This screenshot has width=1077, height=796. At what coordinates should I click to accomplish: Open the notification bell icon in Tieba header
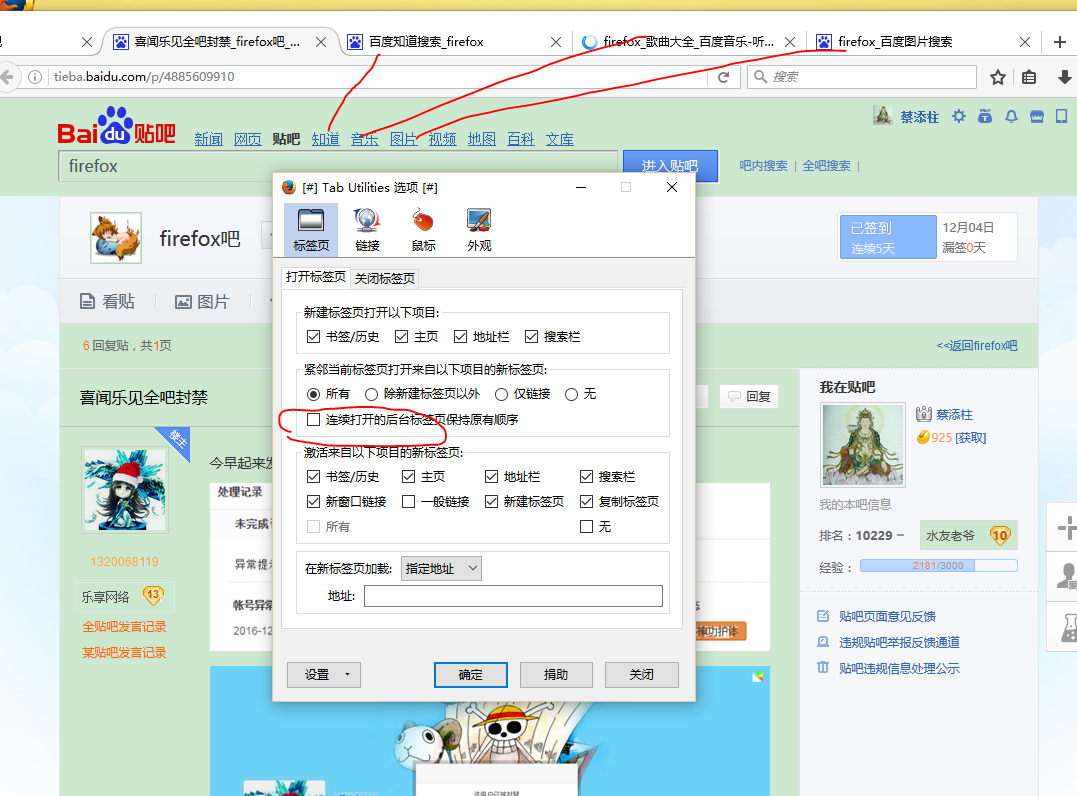[1011, 116]
